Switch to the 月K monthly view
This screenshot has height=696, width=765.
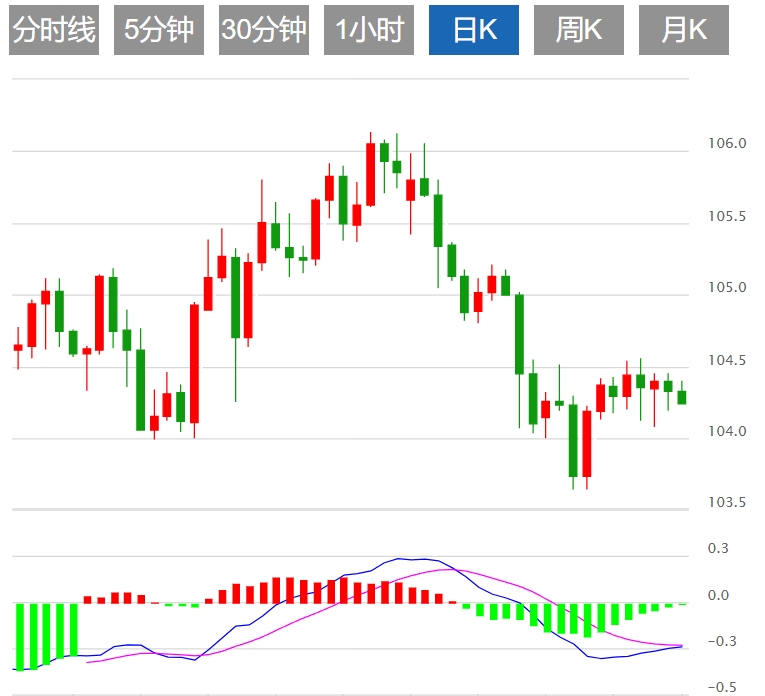click(684, 30)
